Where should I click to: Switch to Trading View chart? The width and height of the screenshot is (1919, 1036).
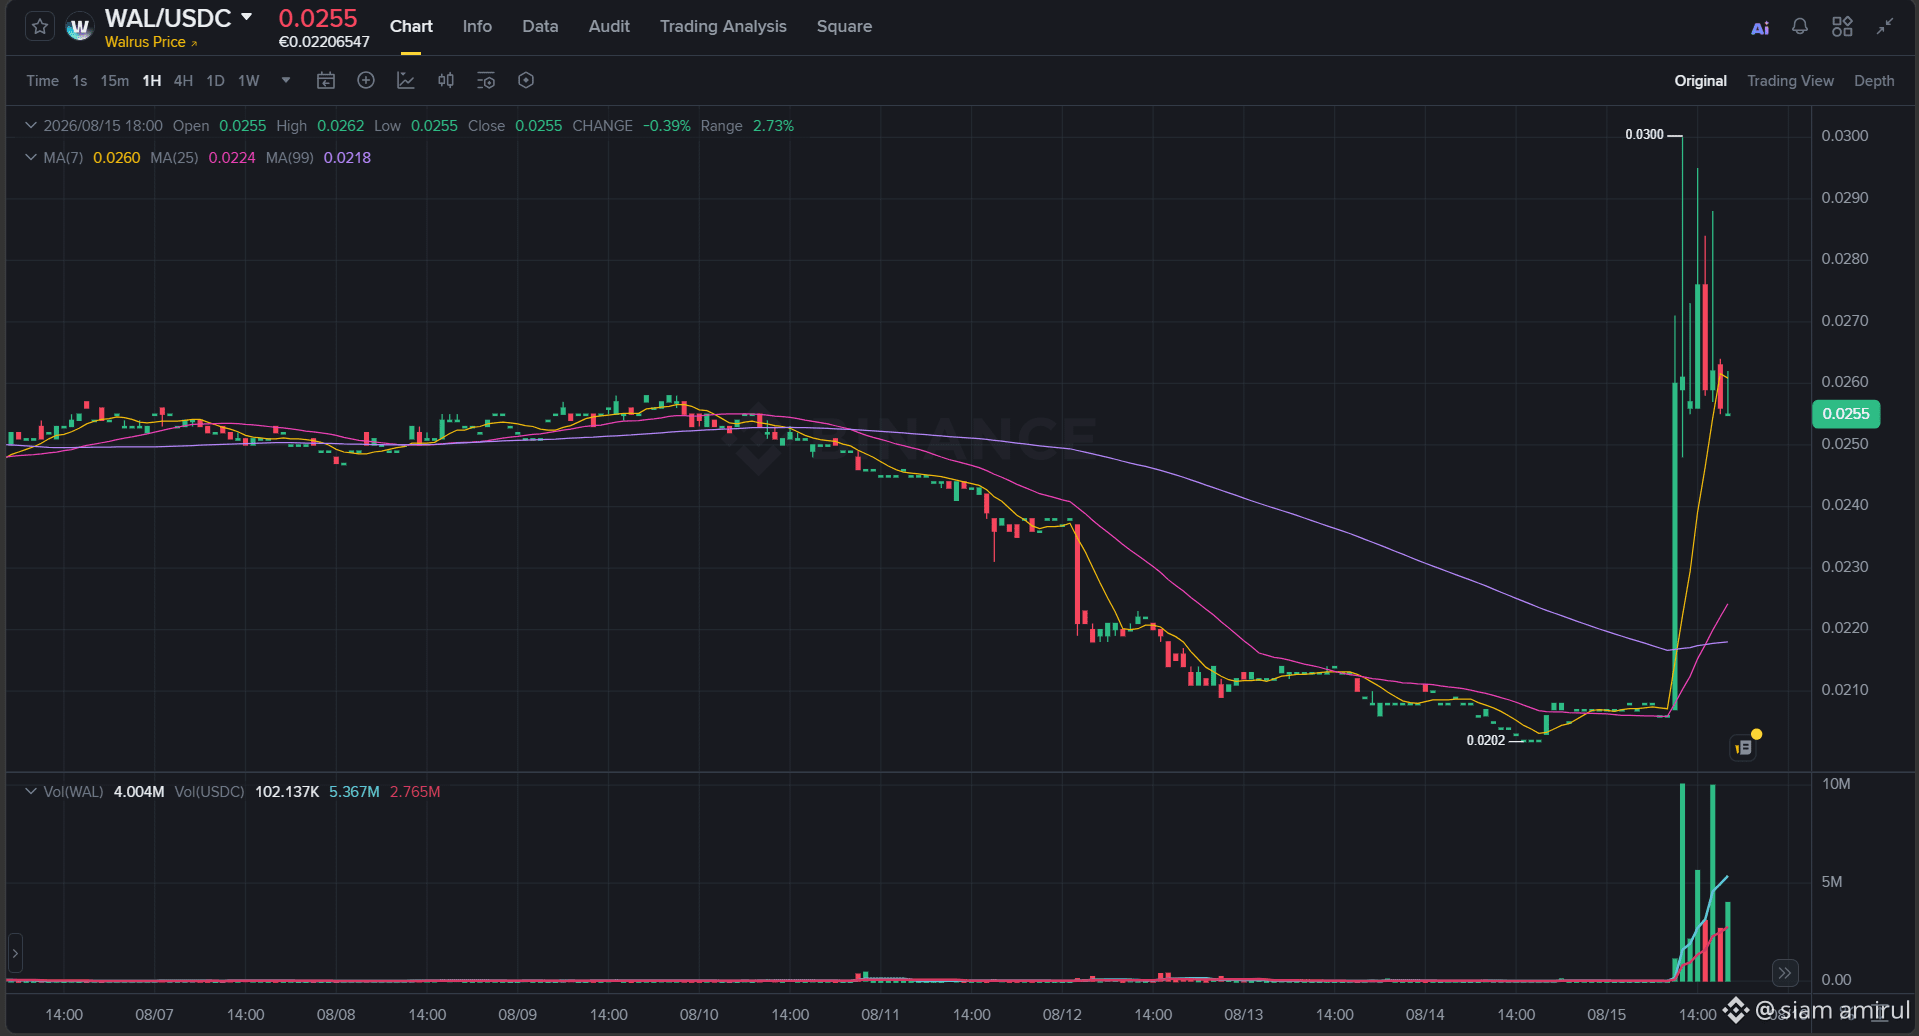tap(1790, 81)
